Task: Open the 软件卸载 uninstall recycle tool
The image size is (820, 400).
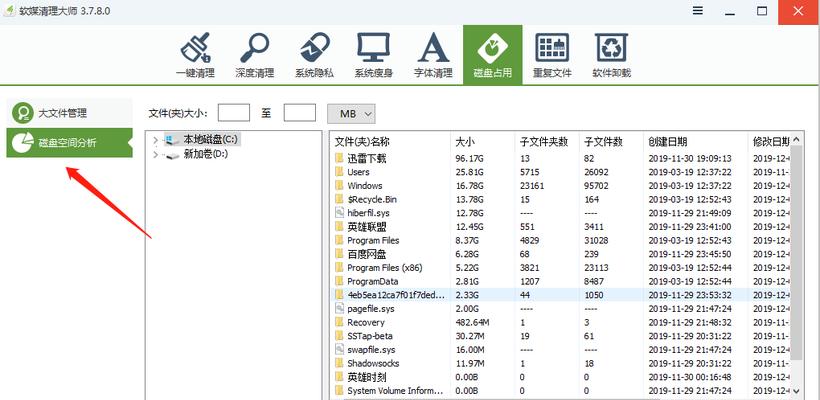Action: 611,55
